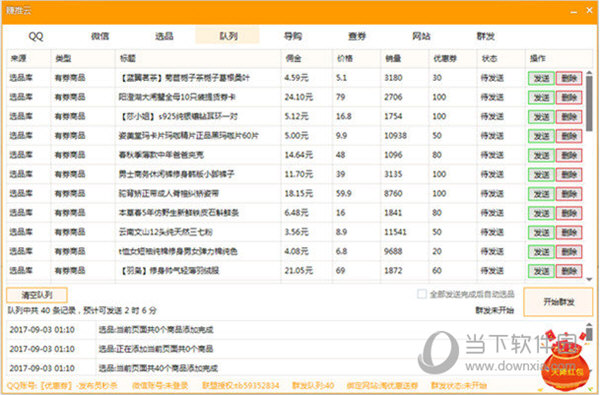Click the 5.1 price cell

click(341, 78)
